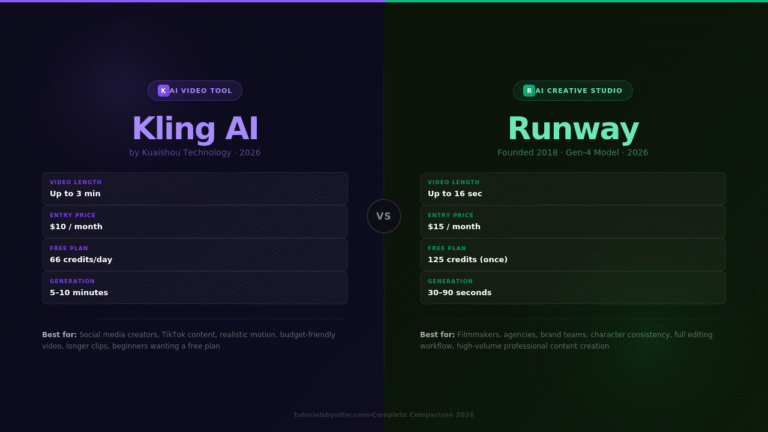The image size is (768, 432).
Task: Click Runway's 'Up to 16 sec' video length card
Action: tap(573, 189)
